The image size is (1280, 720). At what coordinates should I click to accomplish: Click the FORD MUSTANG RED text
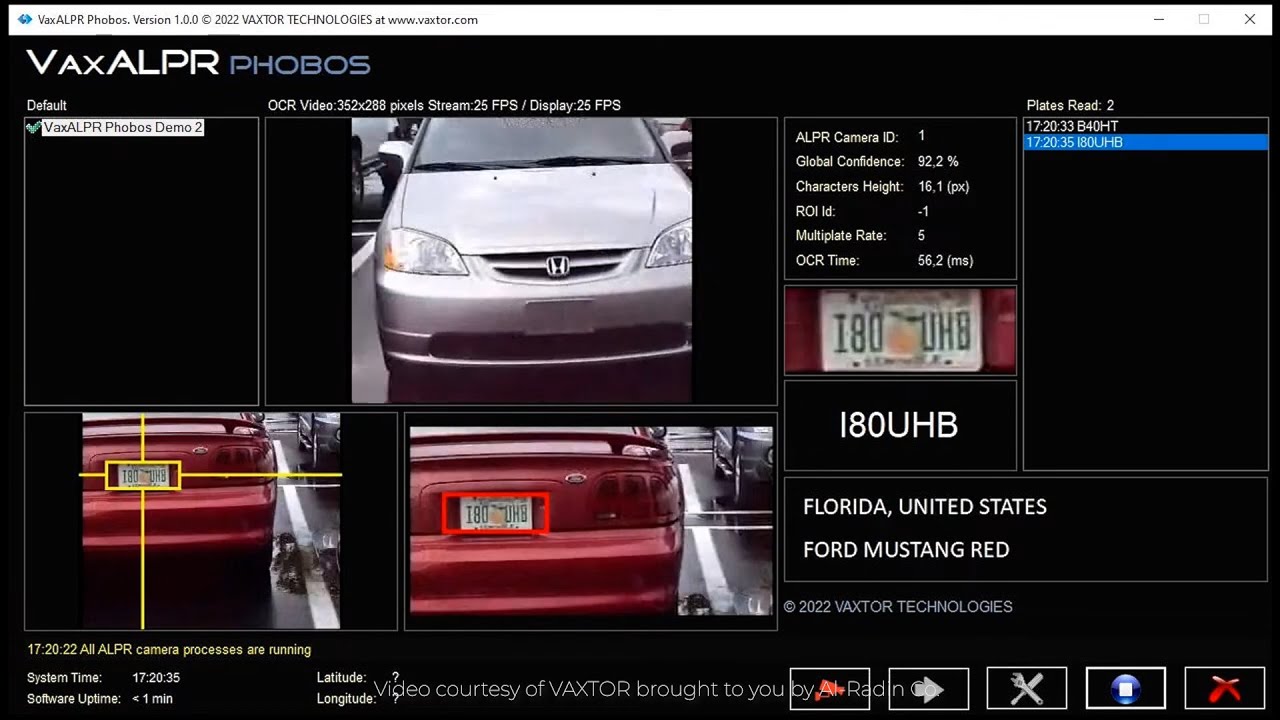click(906, 550)
